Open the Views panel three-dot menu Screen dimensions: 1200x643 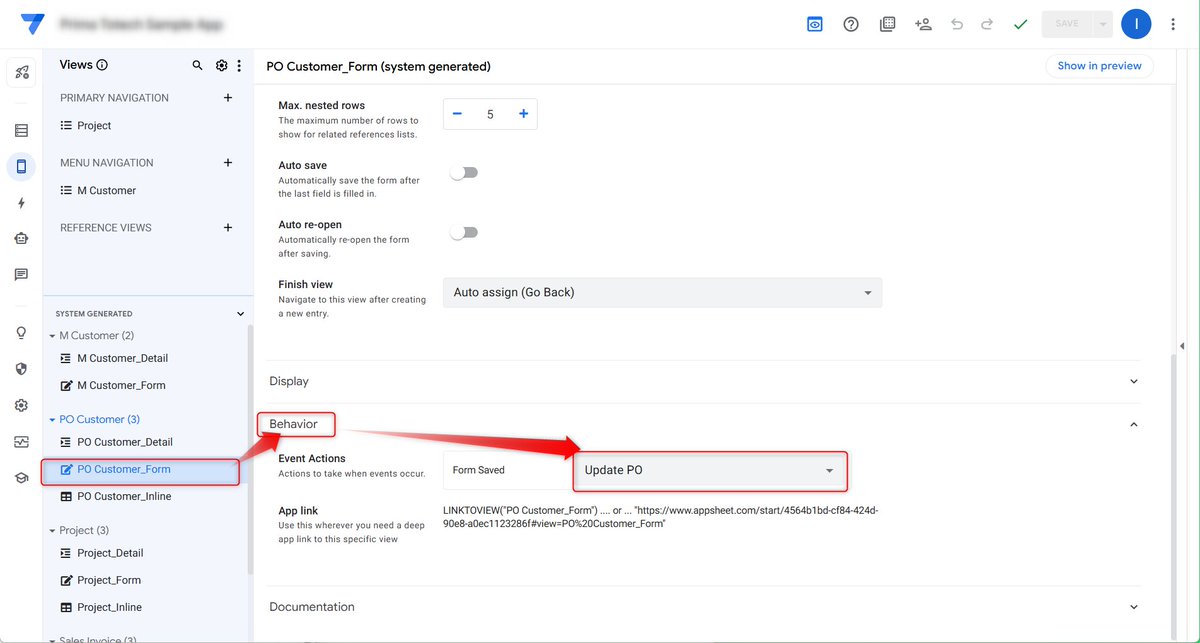[x=238, y=65]
